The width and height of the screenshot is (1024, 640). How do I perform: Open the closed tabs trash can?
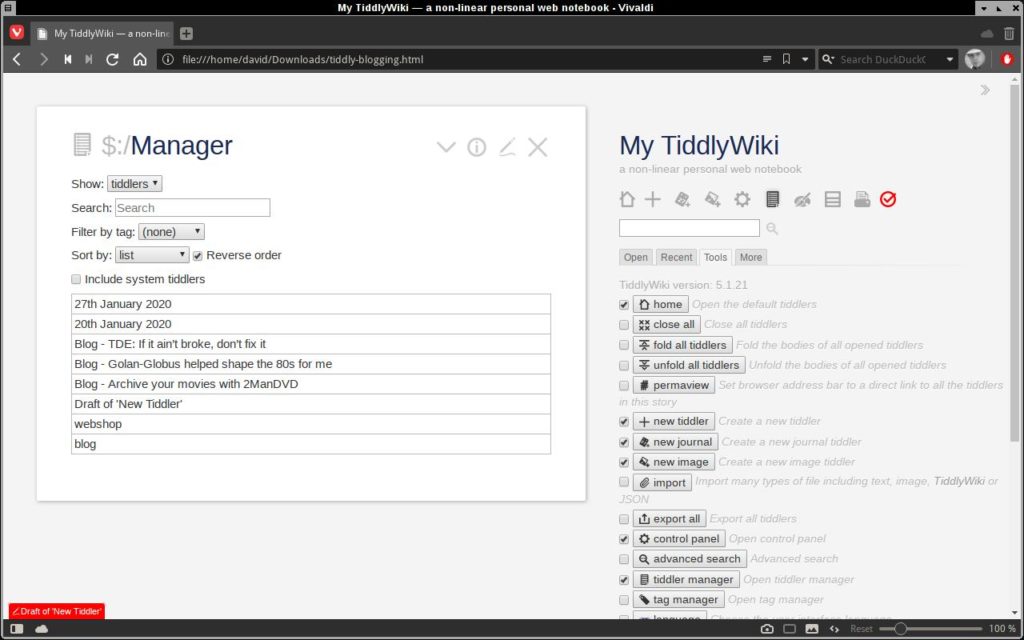[1009, 33]
